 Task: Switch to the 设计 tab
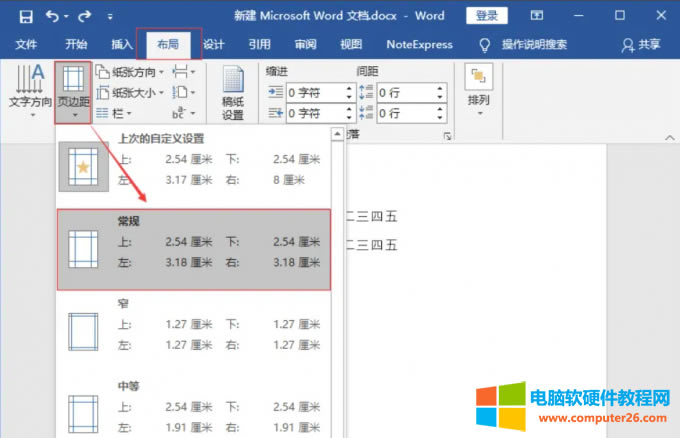[x=214, y=44]
